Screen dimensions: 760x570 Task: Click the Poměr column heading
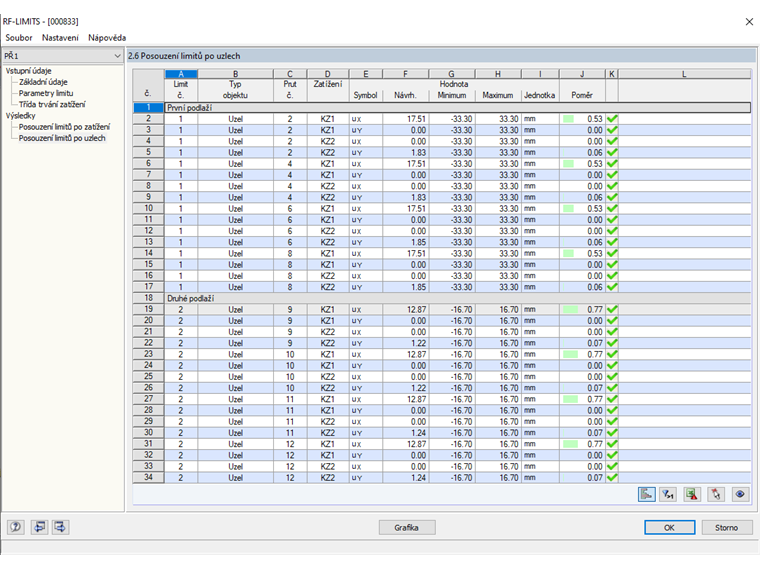[582, 95]
